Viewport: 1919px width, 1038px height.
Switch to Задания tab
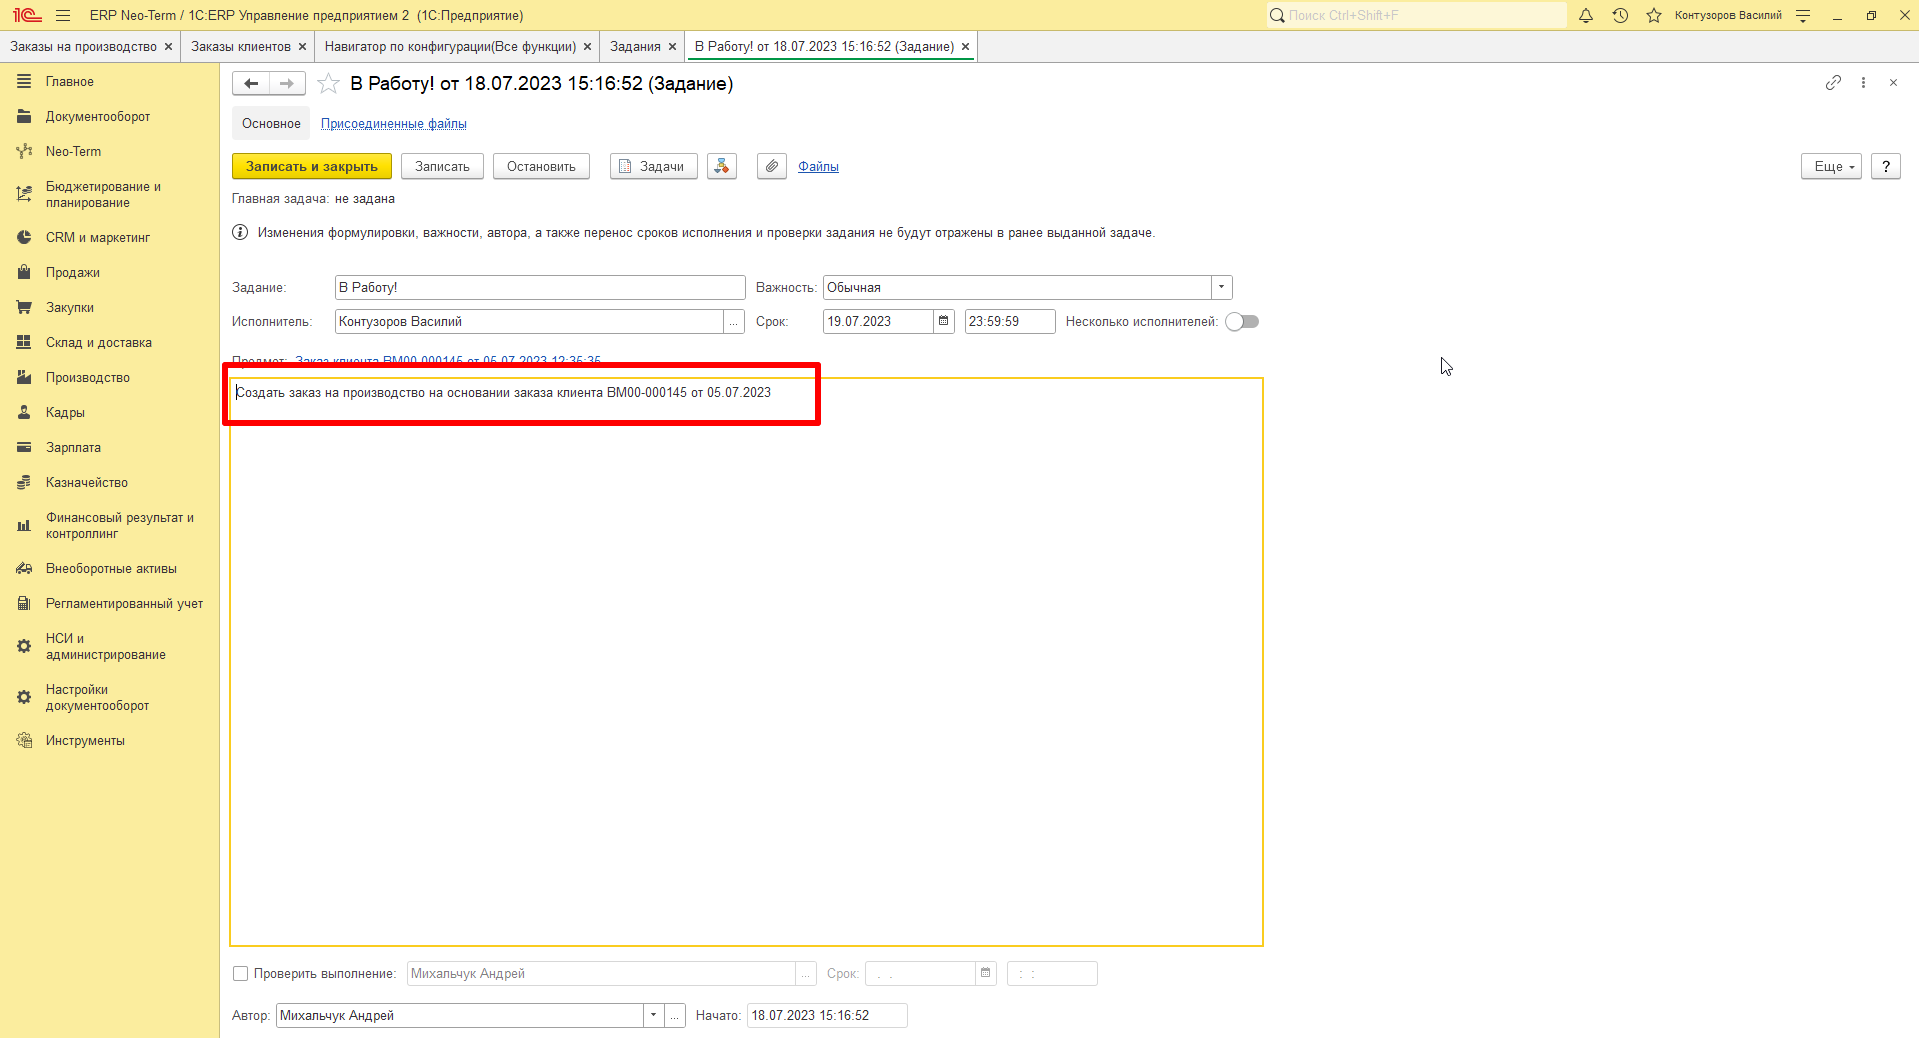[x=635, y=46]
